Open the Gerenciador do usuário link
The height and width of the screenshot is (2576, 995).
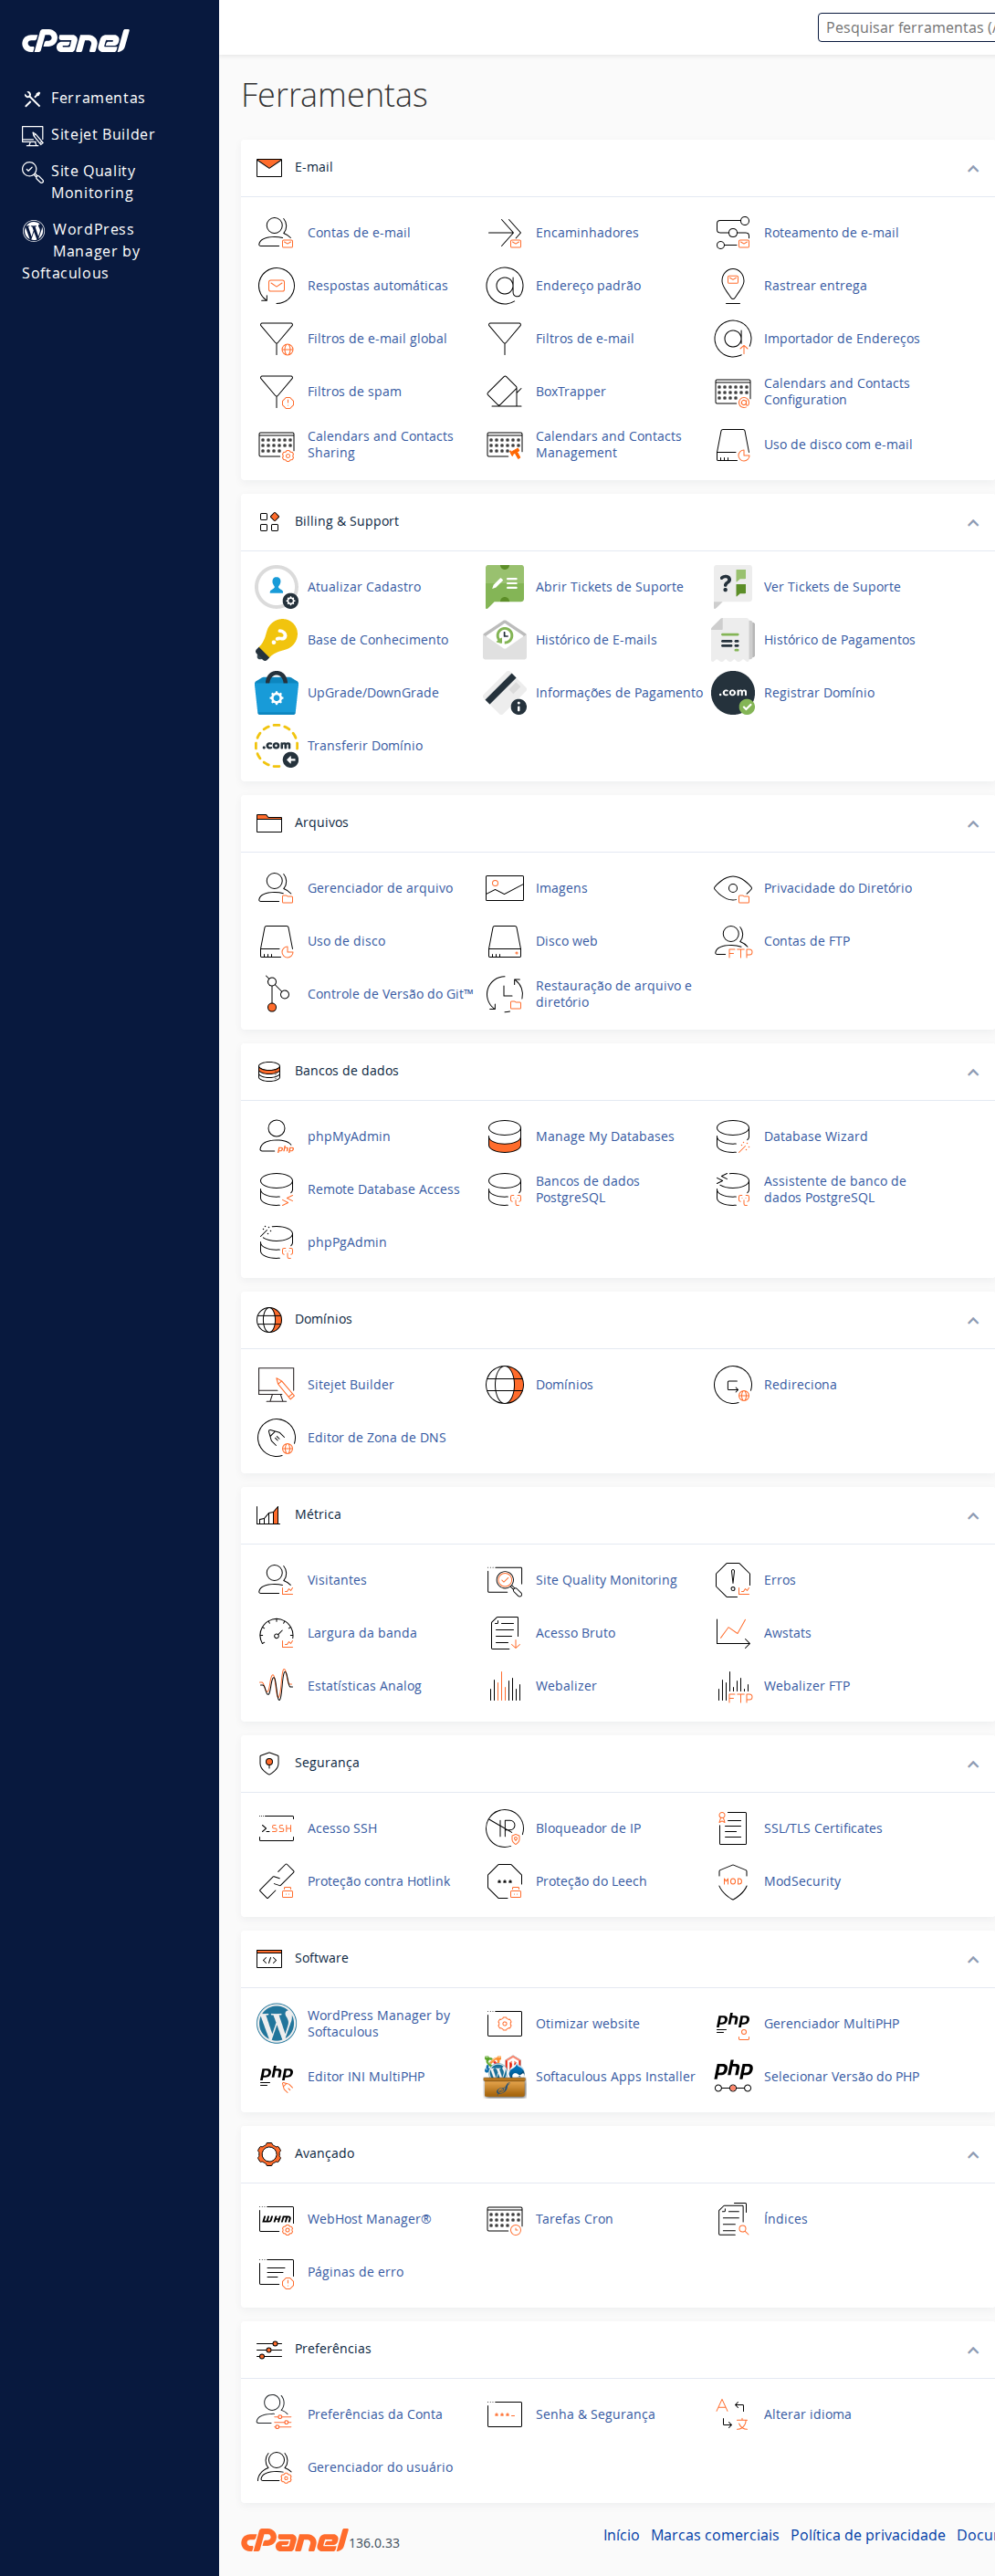[x=379, y=2467]
